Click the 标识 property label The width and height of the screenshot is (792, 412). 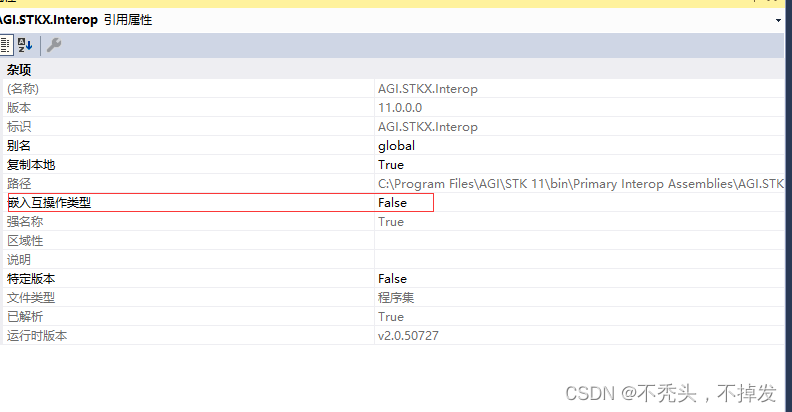click(19, 127)
